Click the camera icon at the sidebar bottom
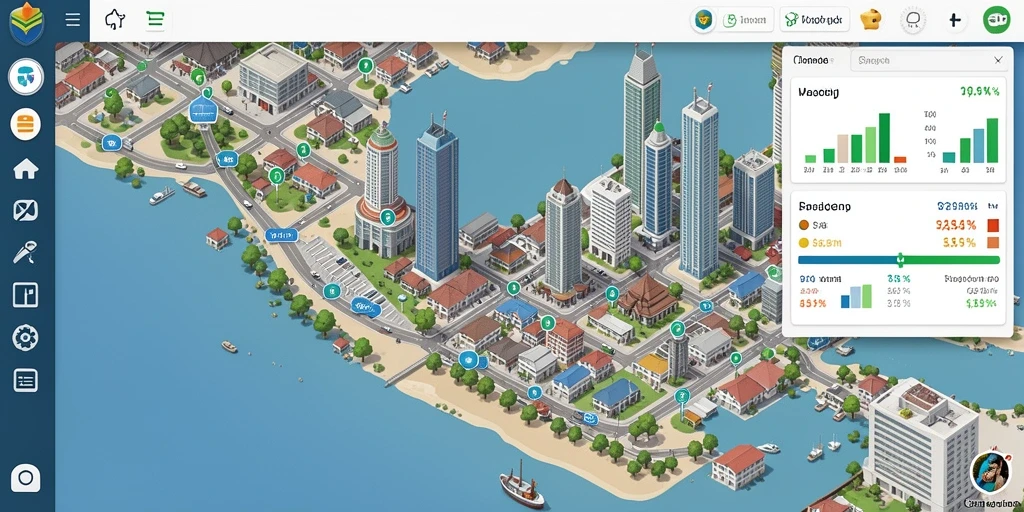This screenshot has width=1024, height=512. pos(25,478)
